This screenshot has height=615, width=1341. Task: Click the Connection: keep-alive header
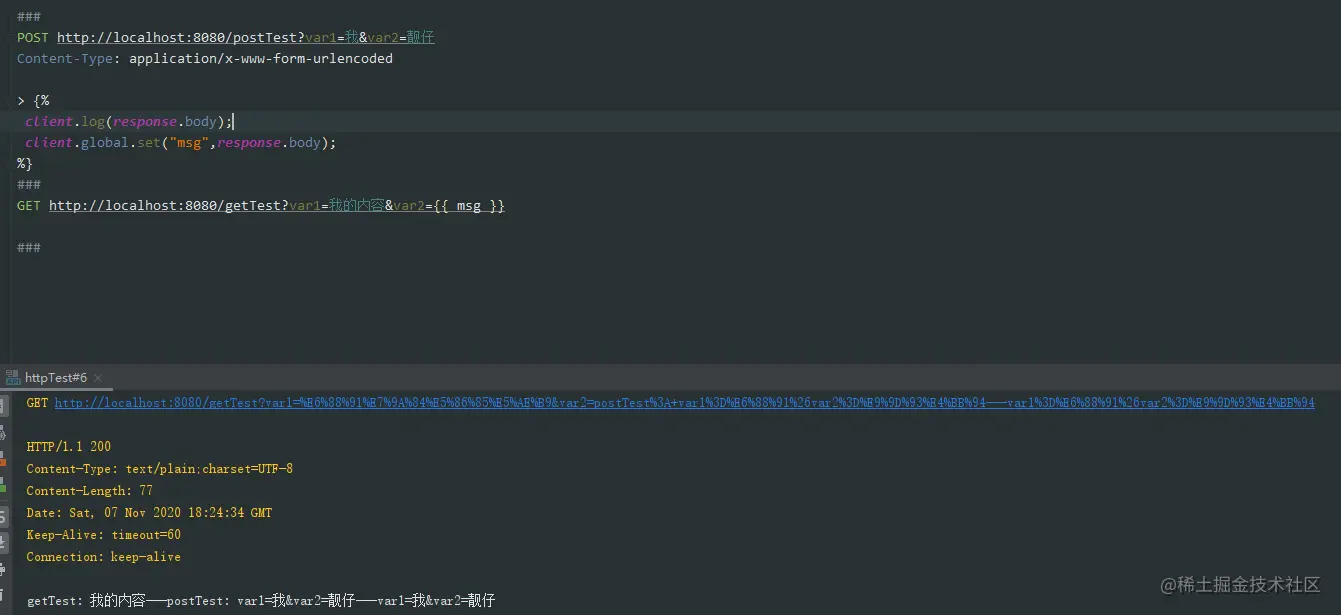point(104,556)
